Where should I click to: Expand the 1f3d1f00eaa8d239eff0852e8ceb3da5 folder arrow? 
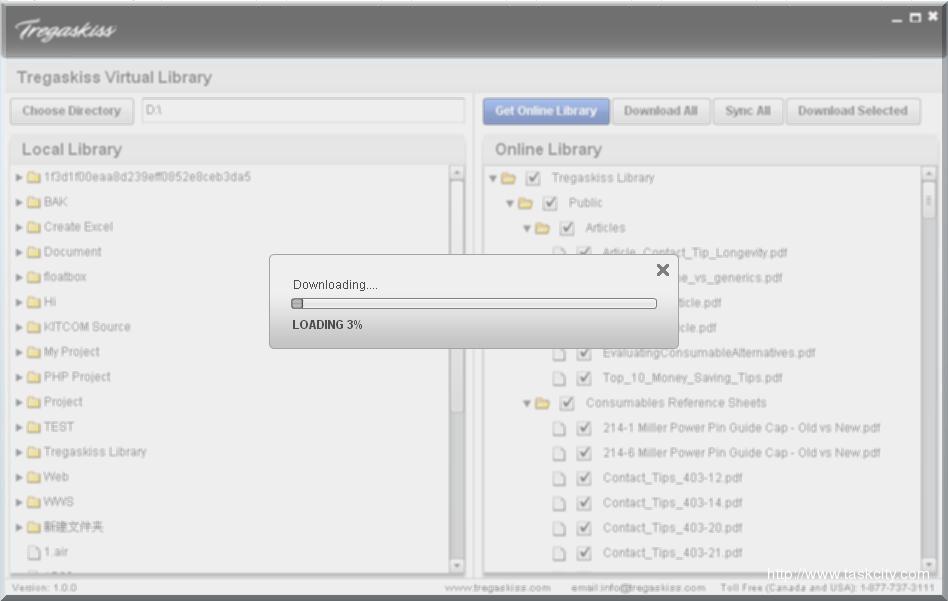(x=19, y=177)
